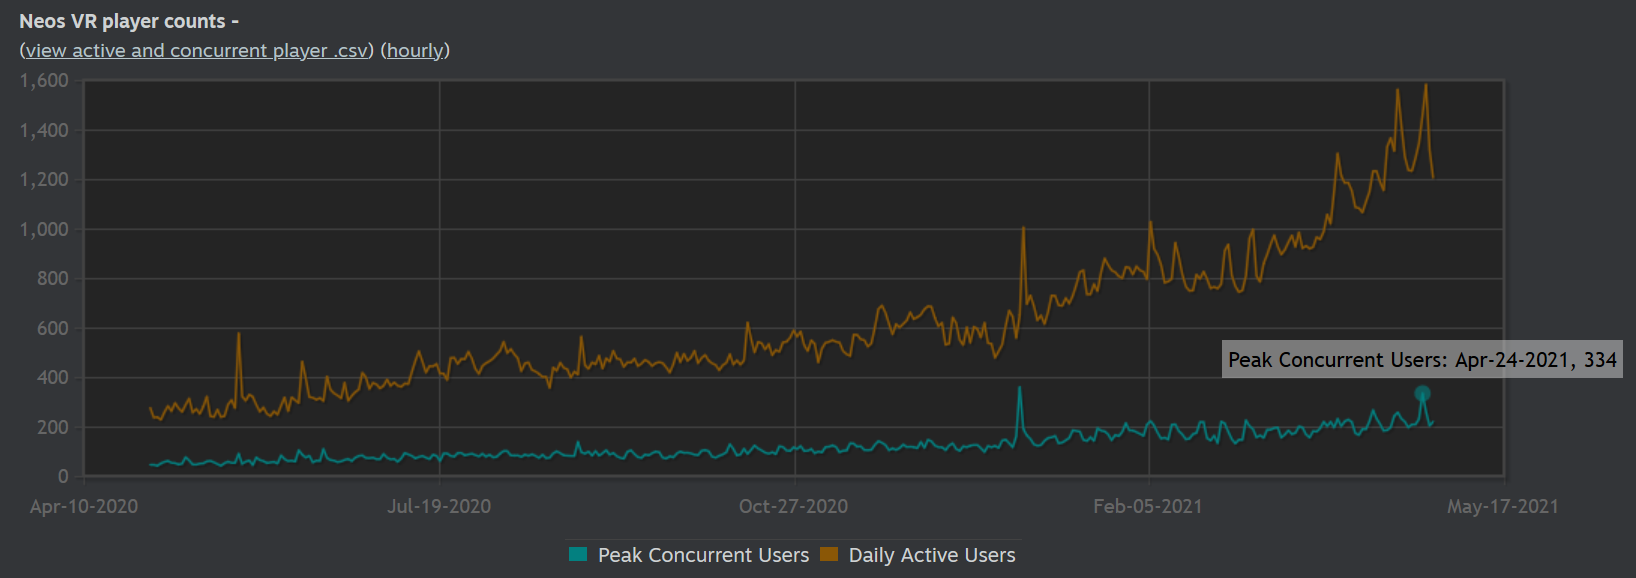Click the Peak Concurrent Users tooltip box
Screen dimensions: 1636x578
[1421, 360]
